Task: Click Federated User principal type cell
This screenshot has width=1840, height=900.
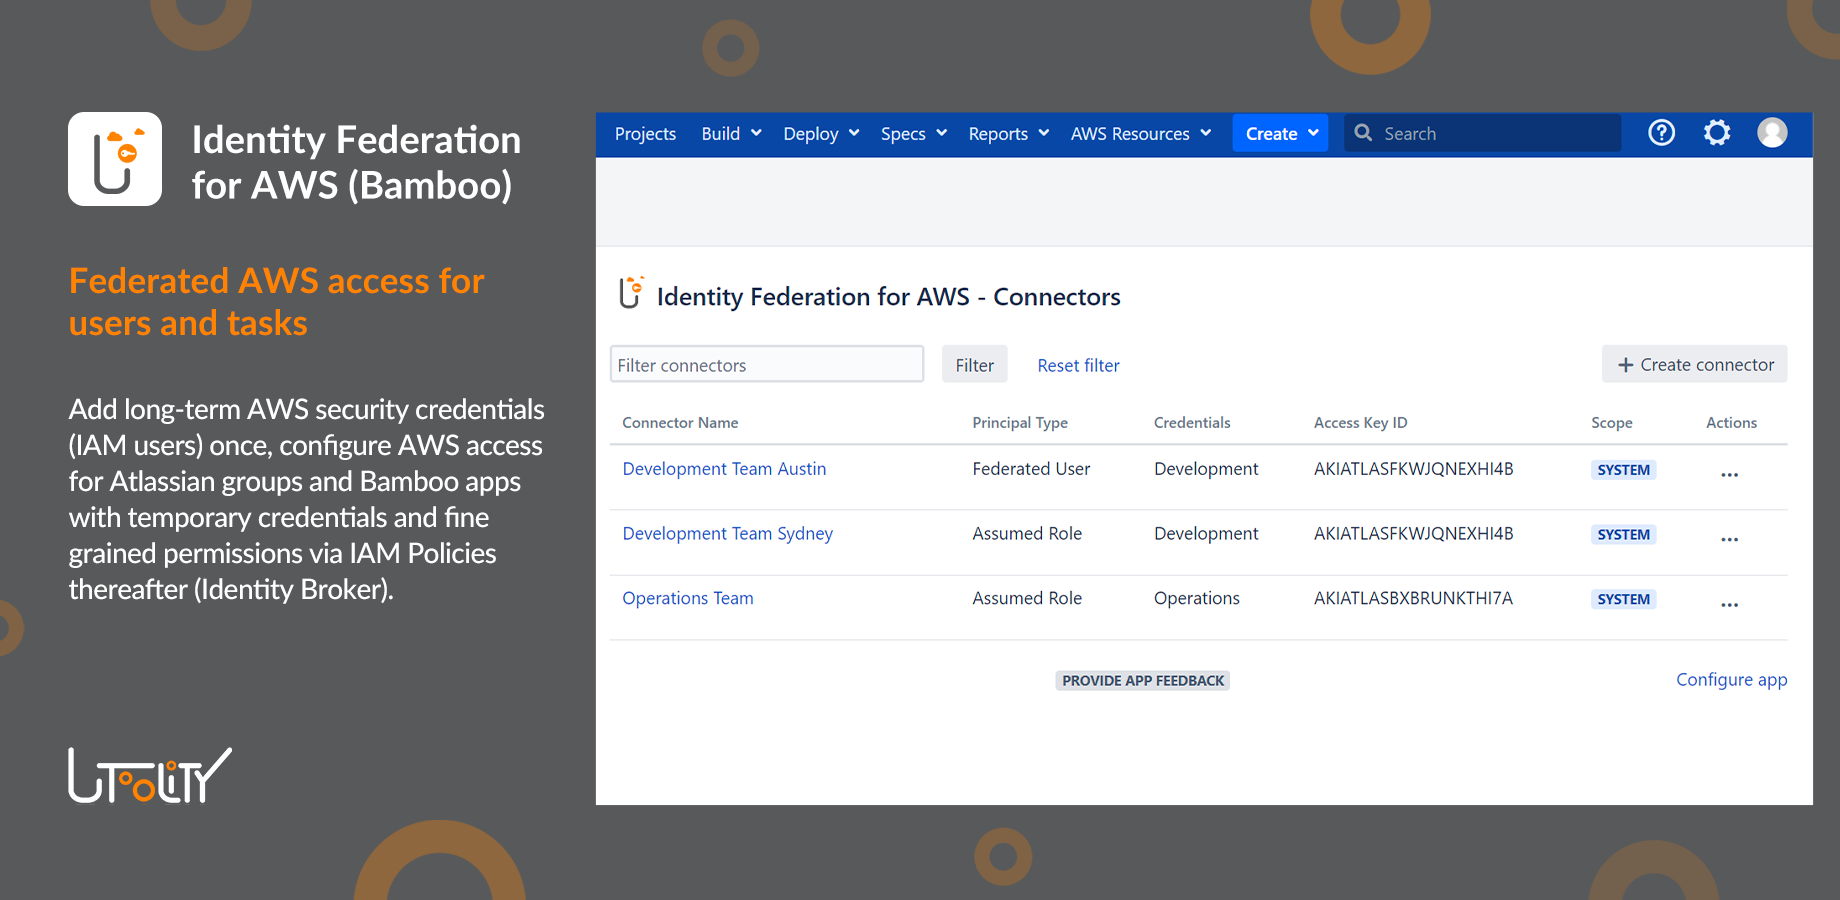Action: point(1031,469)
